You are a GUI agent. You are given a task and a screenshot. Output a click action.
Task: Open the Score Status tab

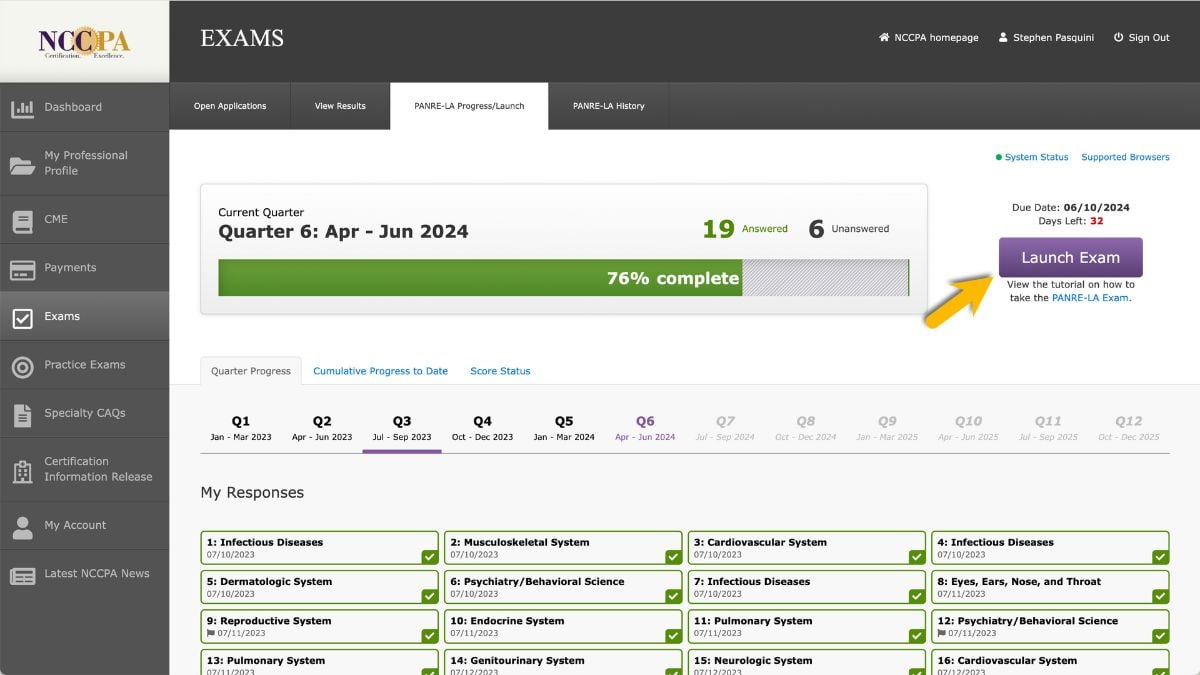(500, 371)
